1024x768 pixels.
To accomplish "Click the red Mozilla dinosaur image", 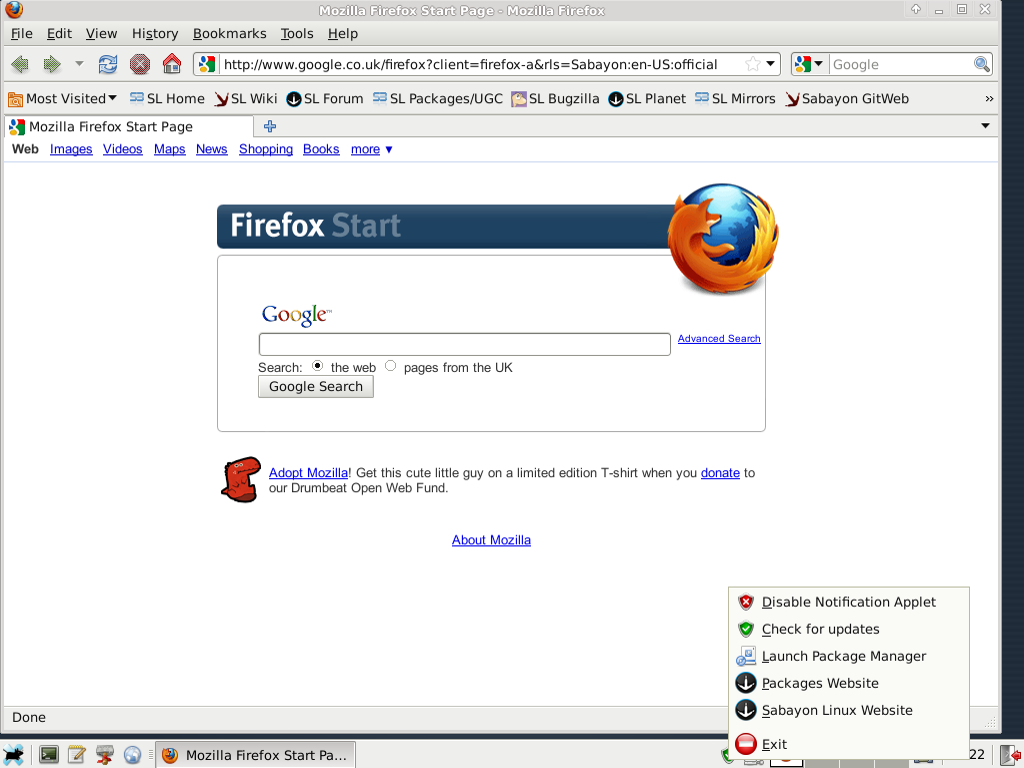I will [240, 479].
